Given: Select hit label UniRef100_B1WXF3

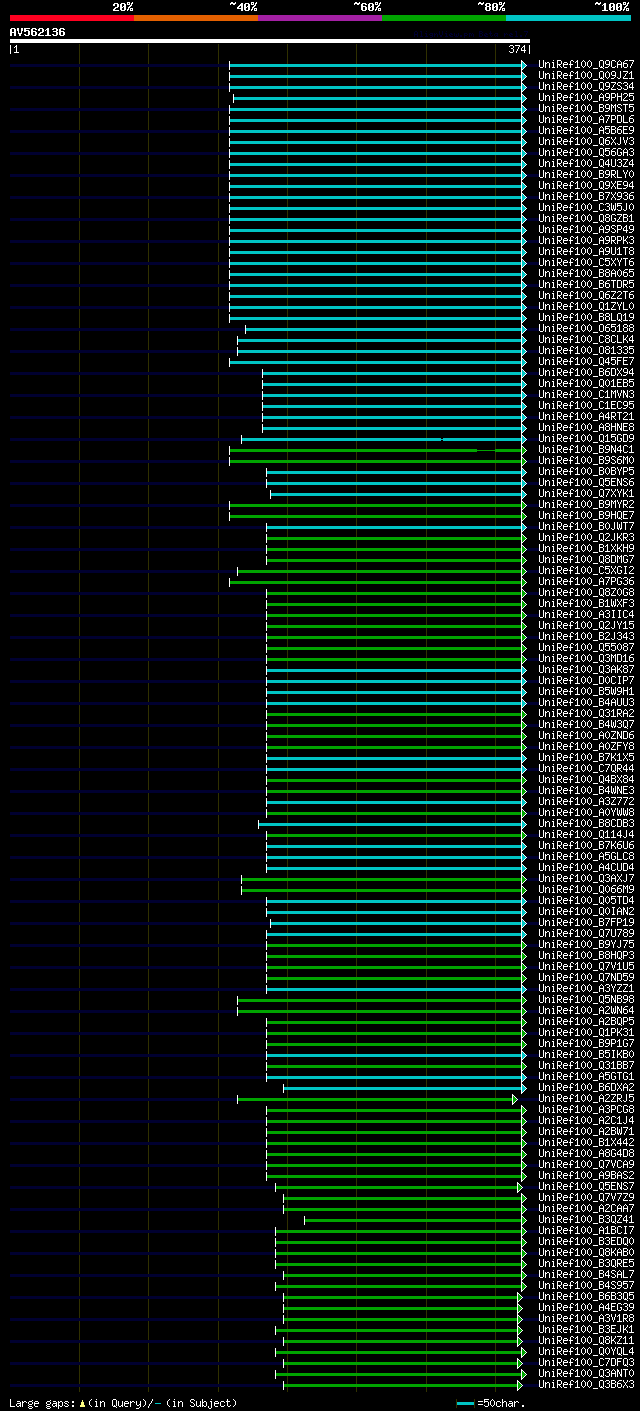Looking at the screenshot, I should [x=586, y=603].
